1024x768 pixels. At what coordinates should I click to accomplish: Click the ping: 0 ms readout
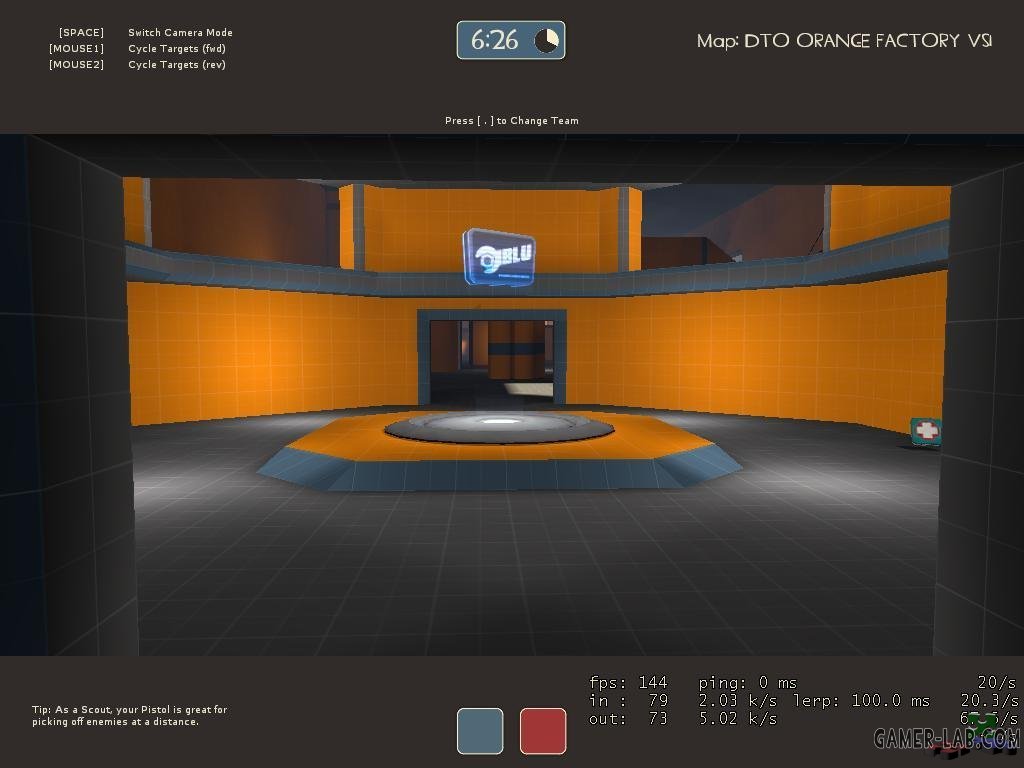[748, 683]
